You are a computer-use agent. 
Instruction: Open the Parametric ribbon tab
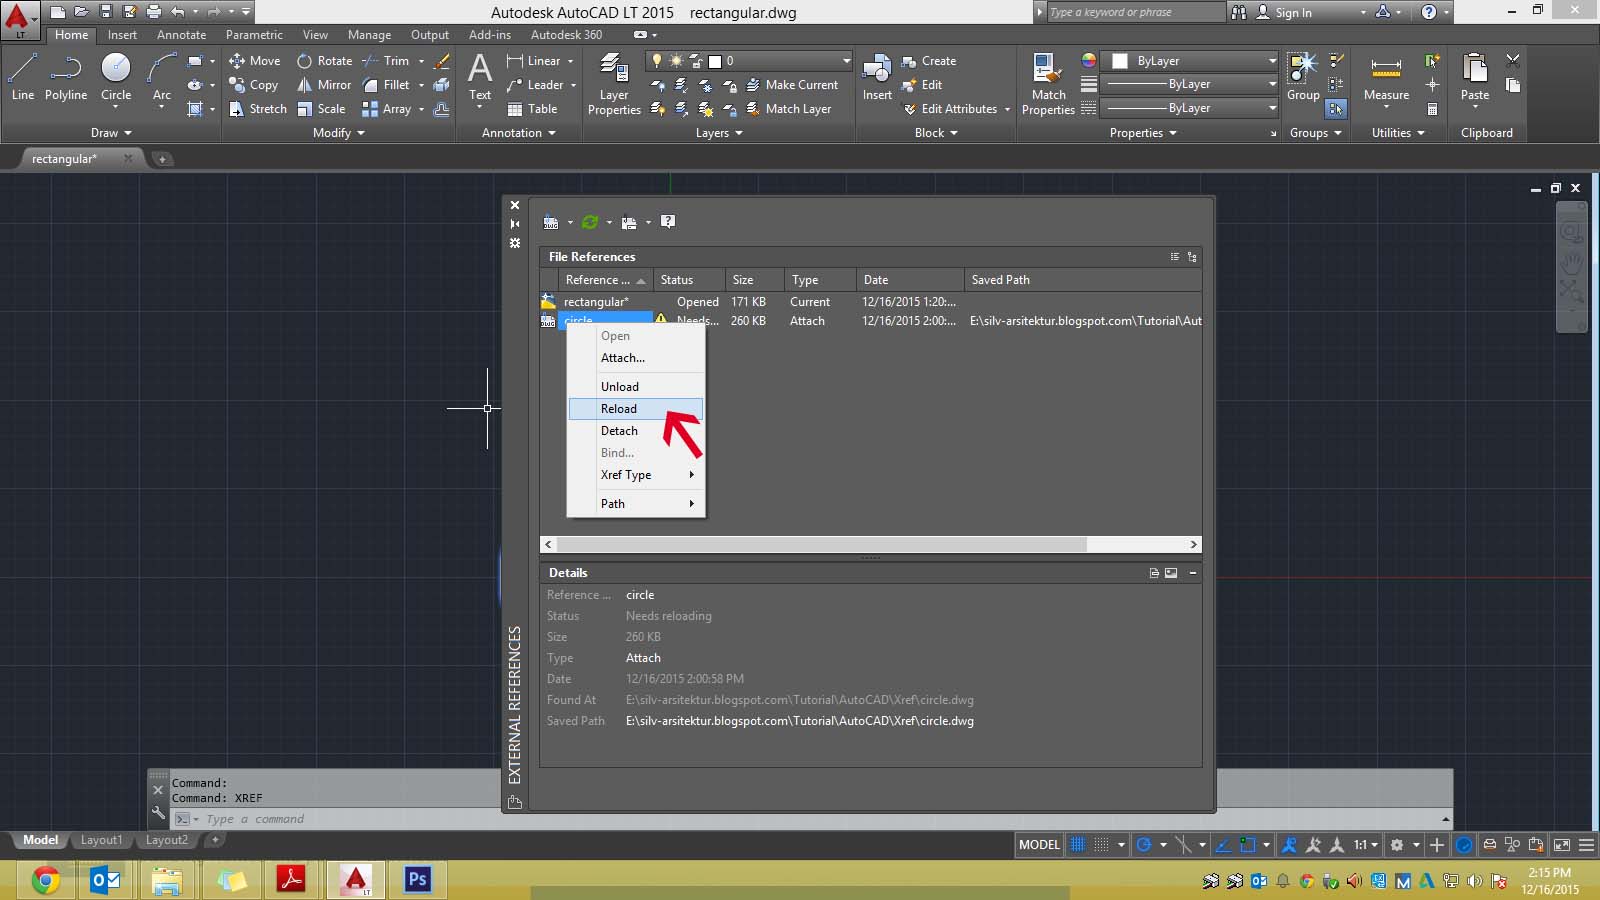[254, 35]
